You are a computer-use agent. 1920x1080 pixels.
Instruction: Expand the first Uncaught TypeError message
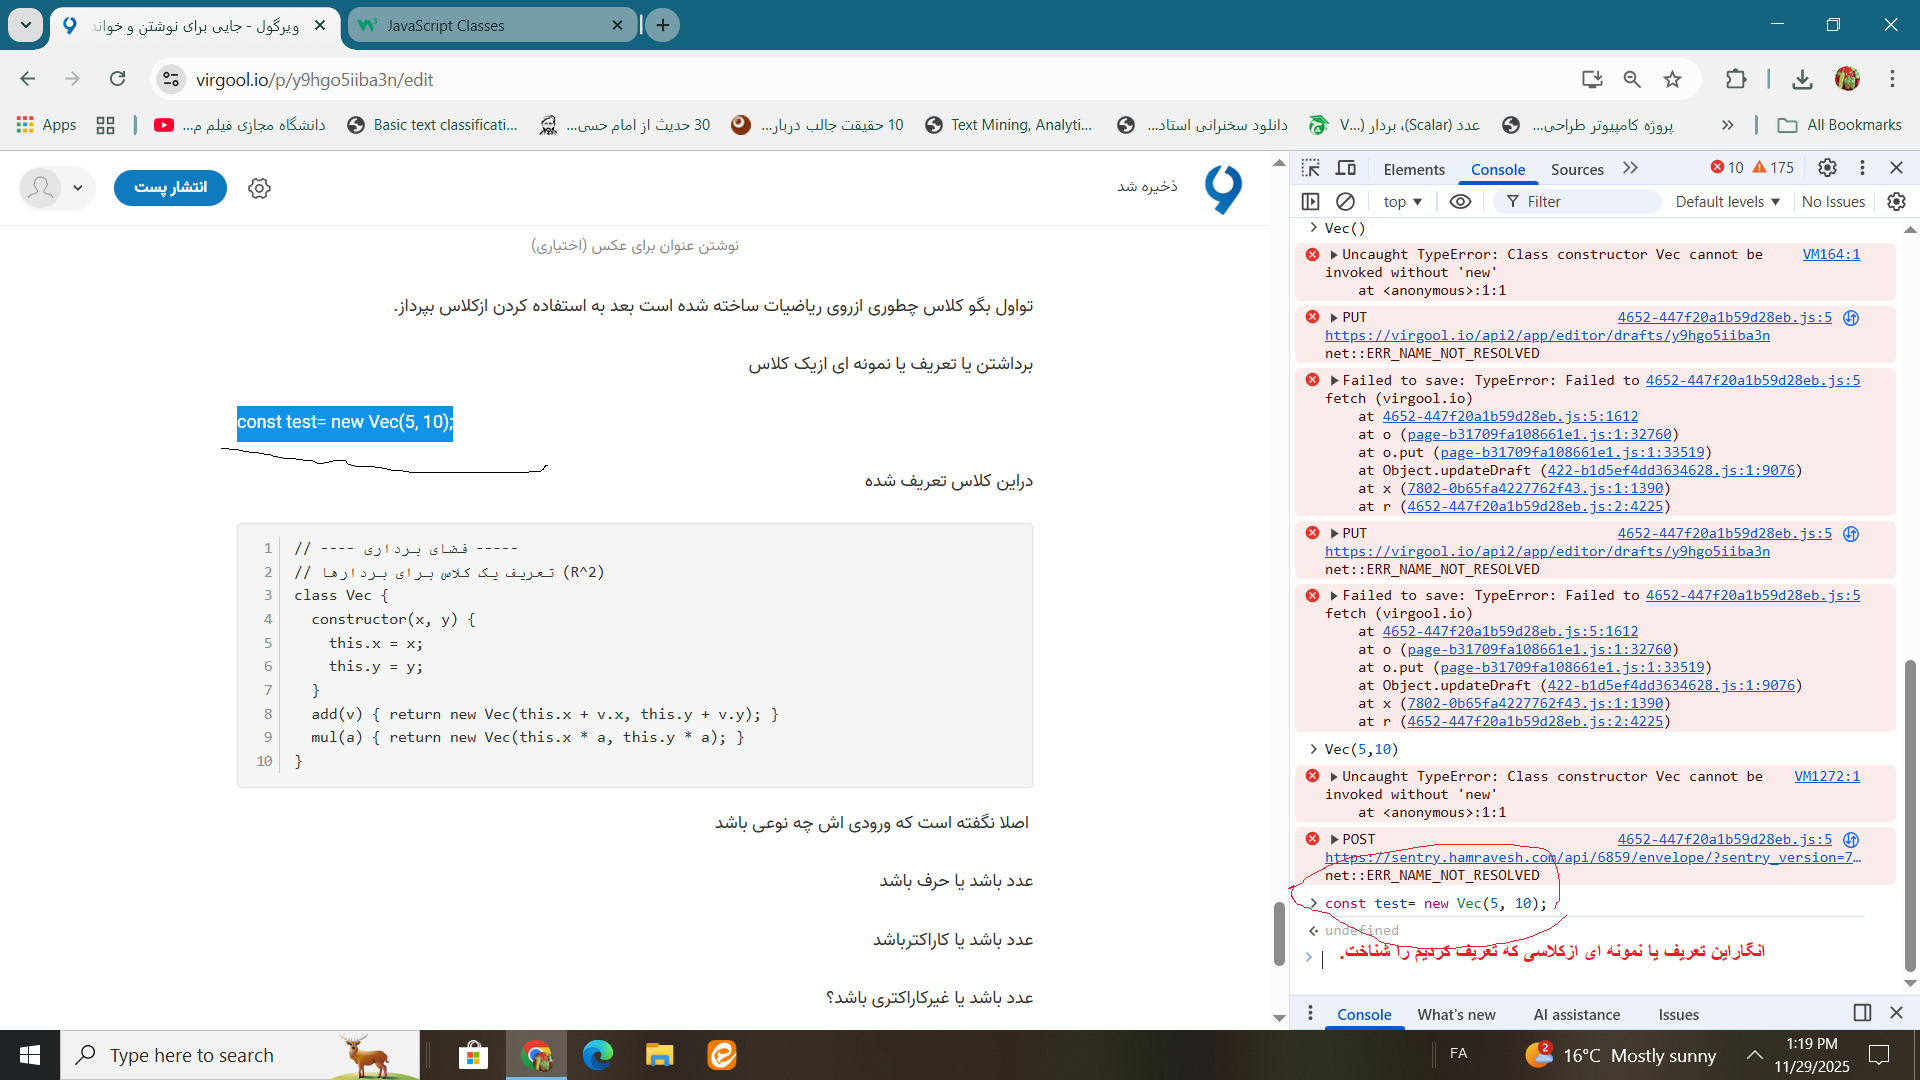[x=1334, y=255]
